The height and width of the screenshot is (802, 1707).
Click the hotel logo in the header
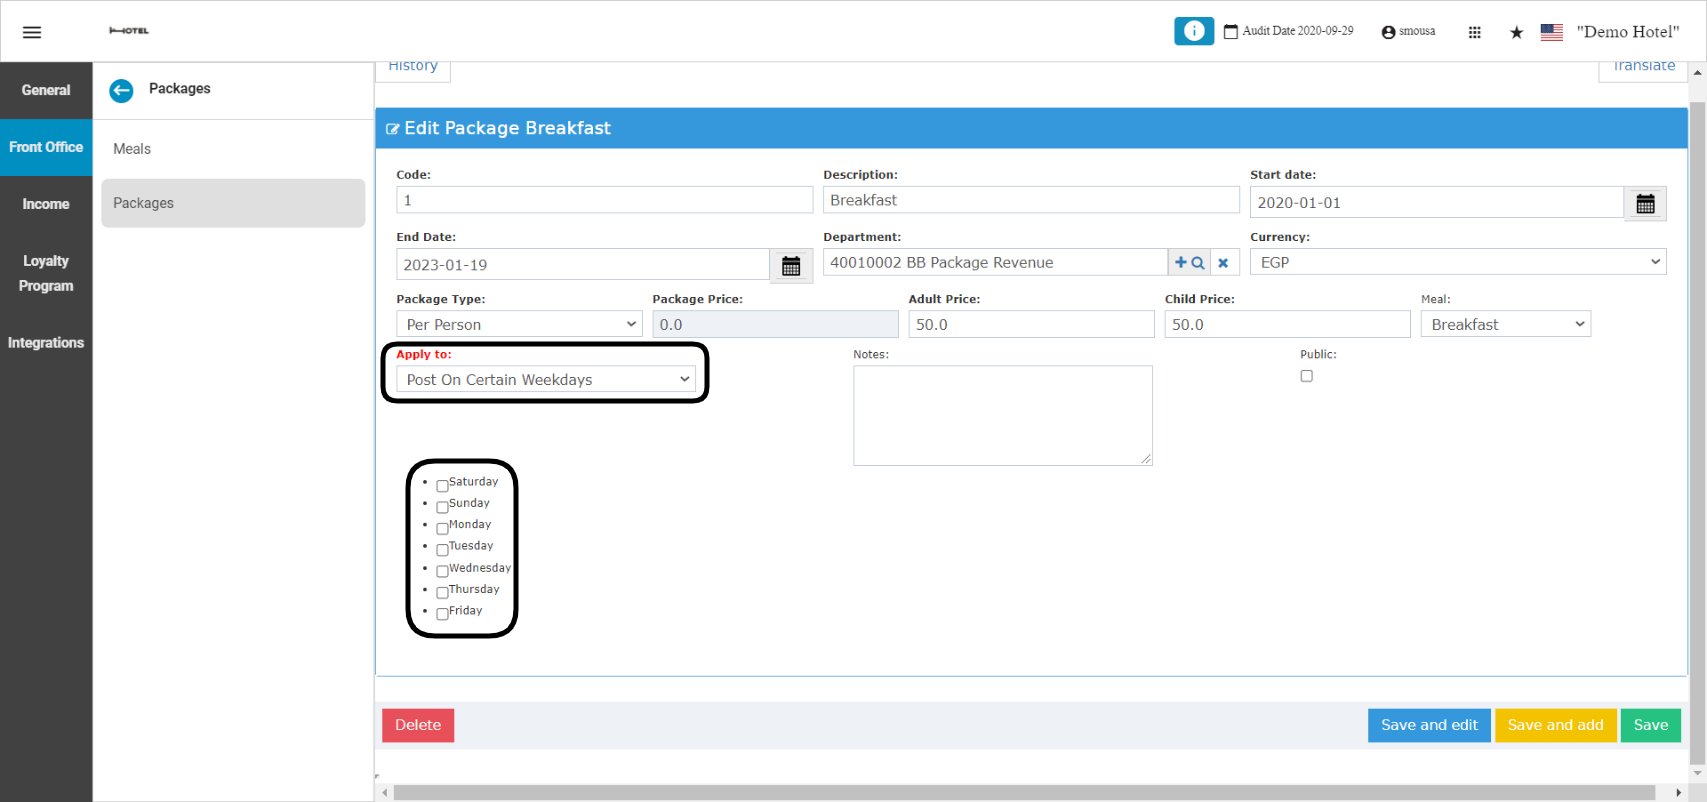click(129, 31)
